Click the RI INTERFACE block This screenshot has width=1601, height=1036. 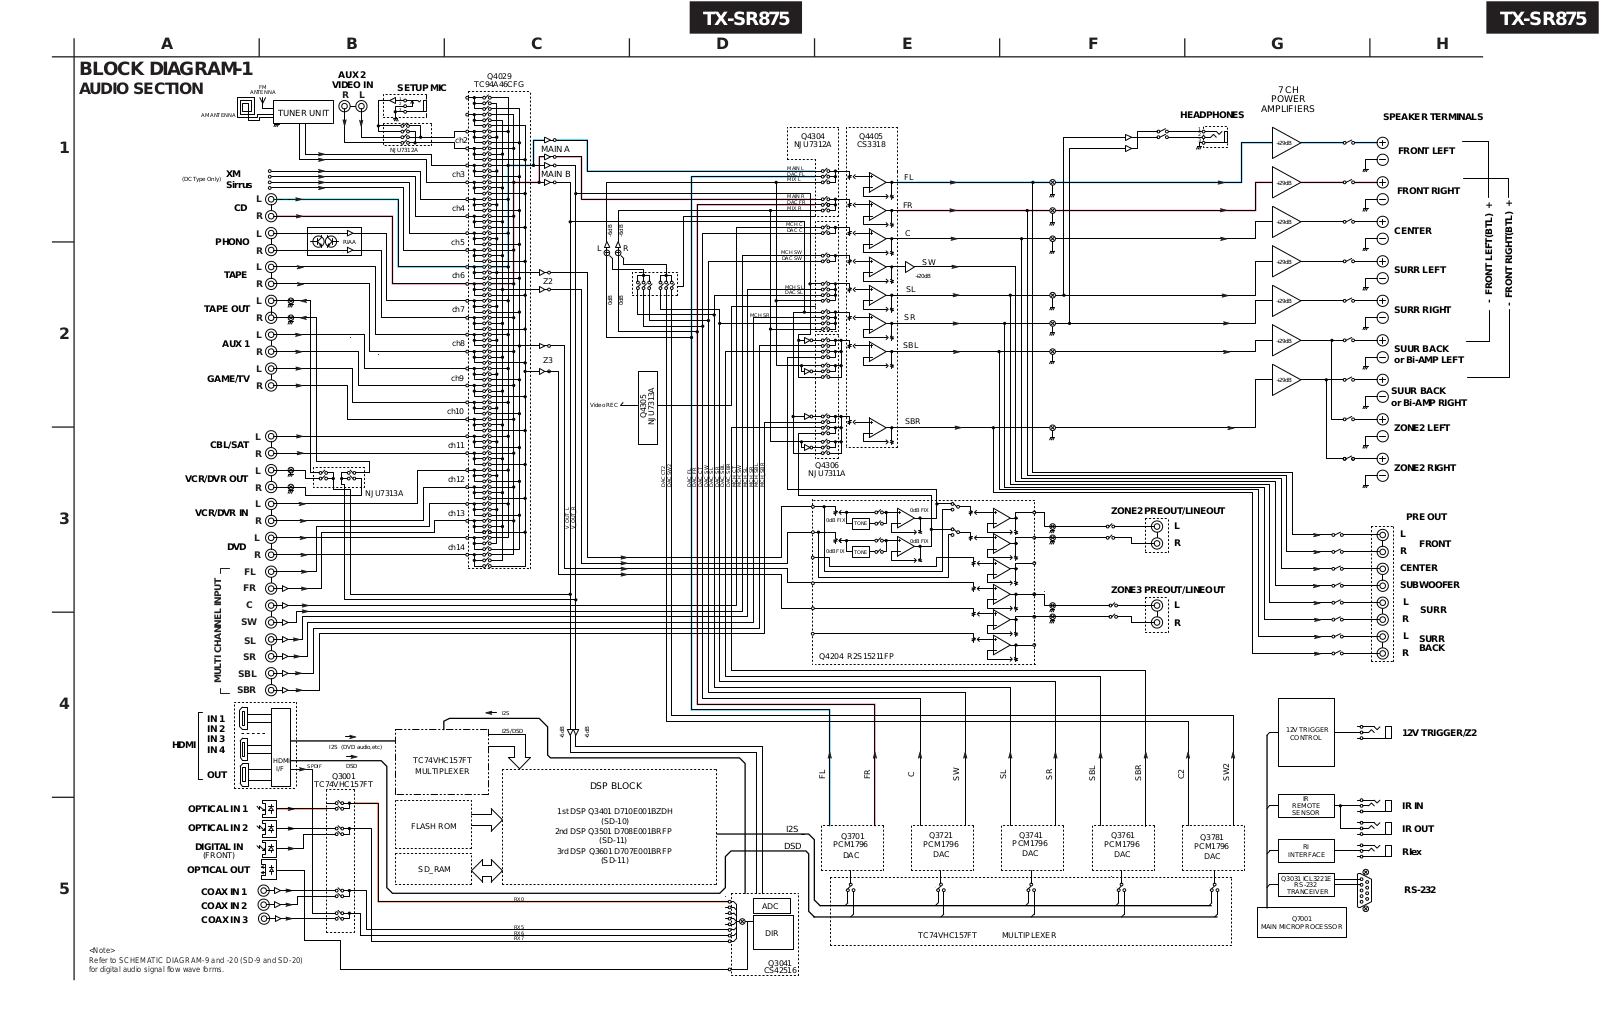[x=1306, y=851]
